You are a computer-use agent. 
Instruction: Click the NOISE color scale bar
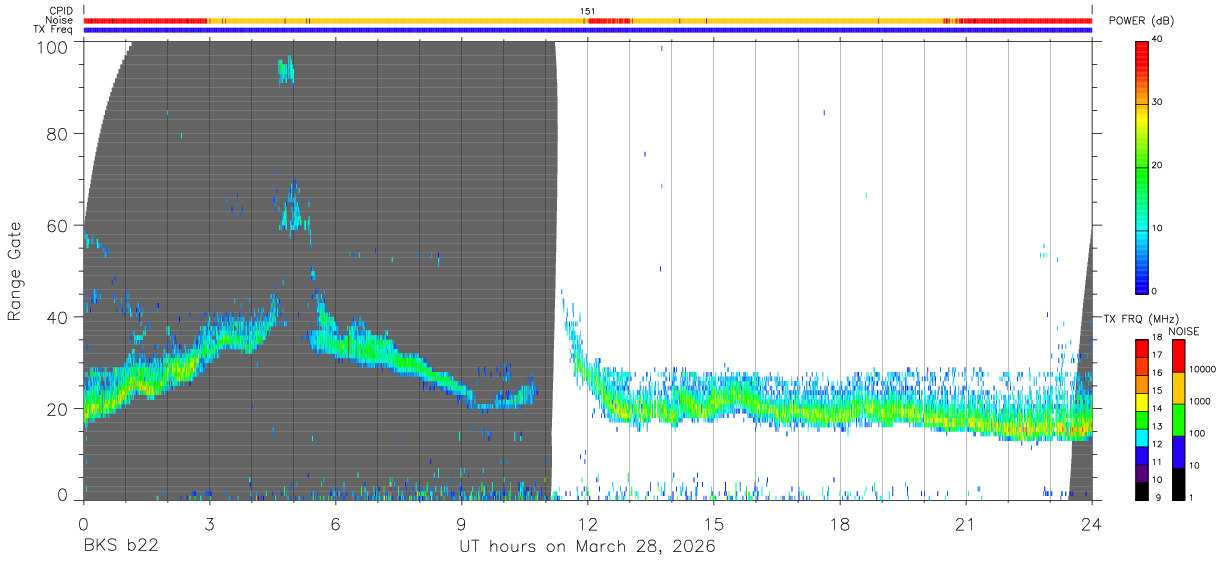(x=1178, y=419)
